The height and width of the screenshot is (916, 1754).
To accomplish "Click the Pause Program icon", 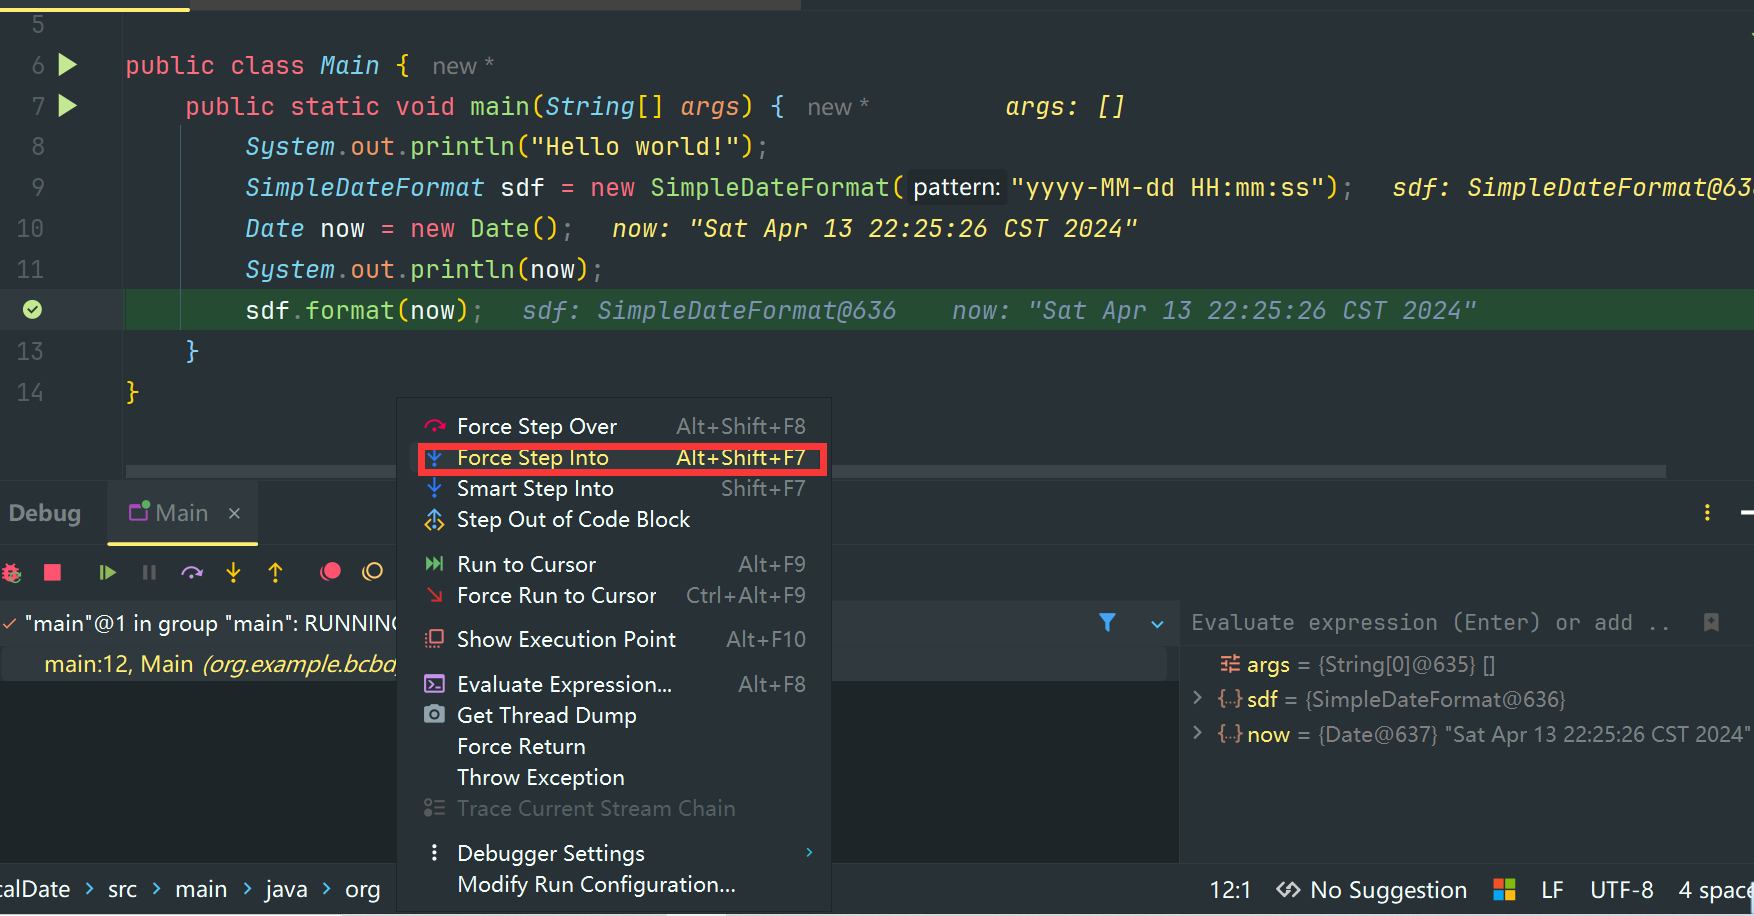I will pos(149,572).
